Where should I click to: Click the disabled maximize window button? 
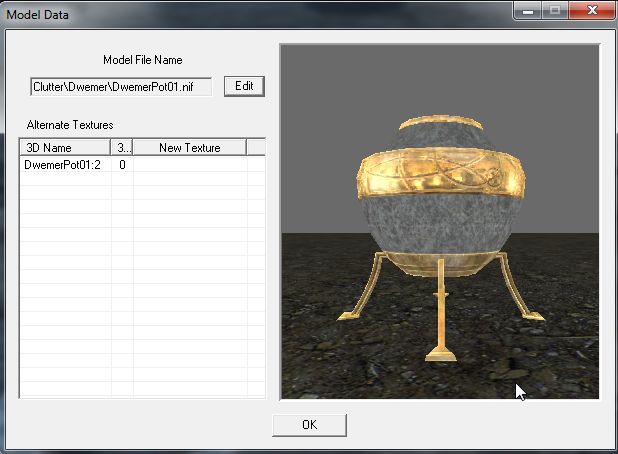click(x=555, y=10)
